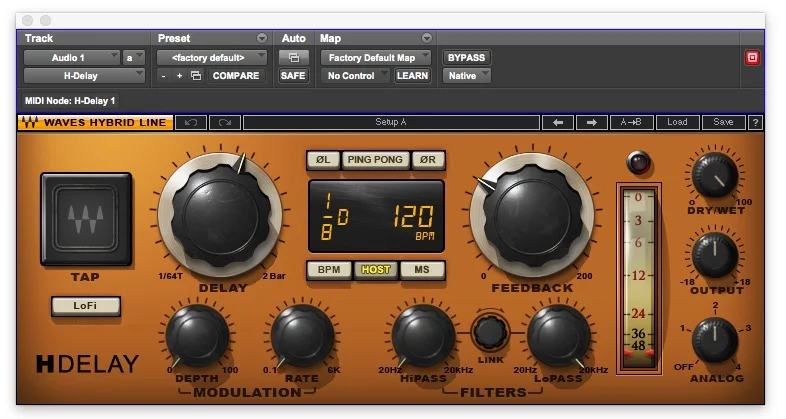Enable PING PONG delay mode
Screen dimensions: 786x419
pos(375,160)
